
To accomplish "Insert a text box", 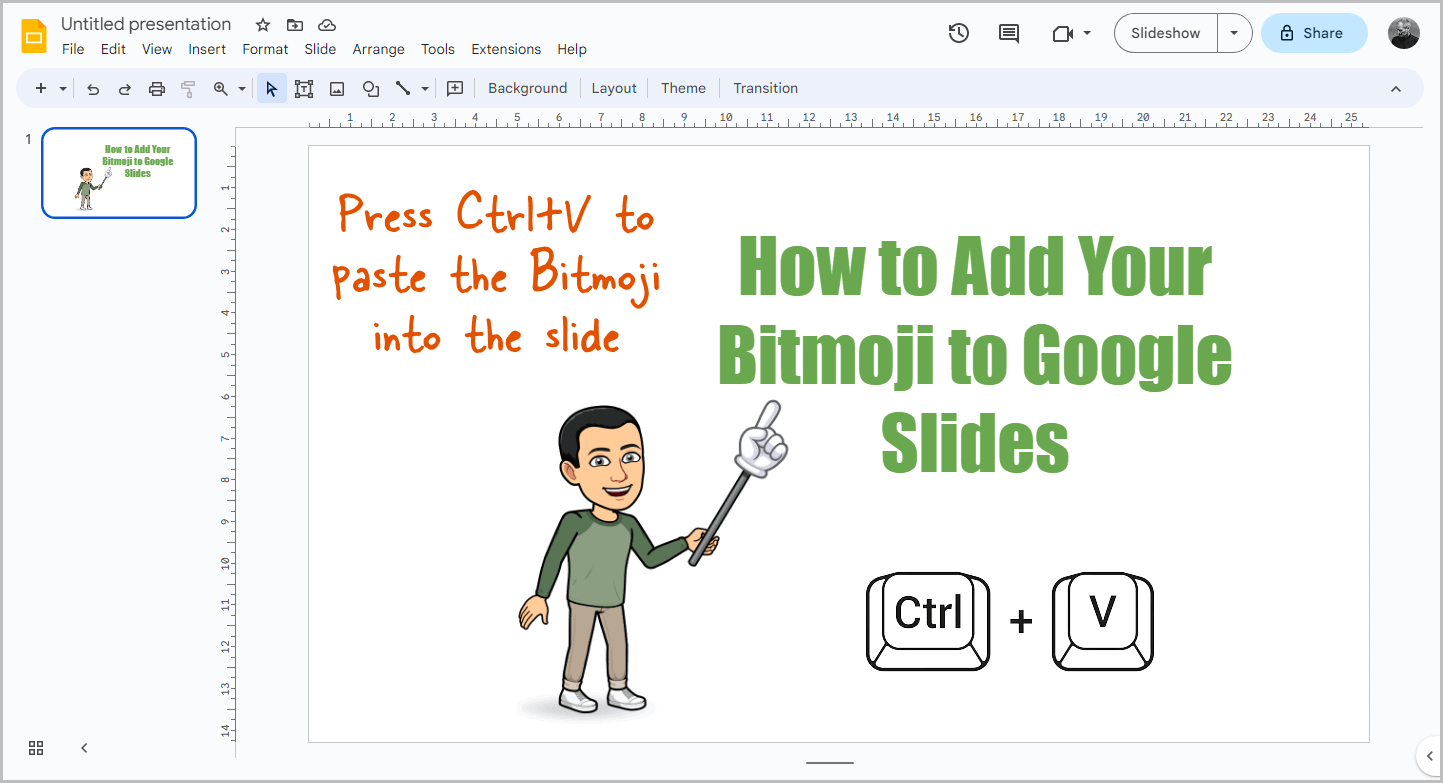I will 304,88.
